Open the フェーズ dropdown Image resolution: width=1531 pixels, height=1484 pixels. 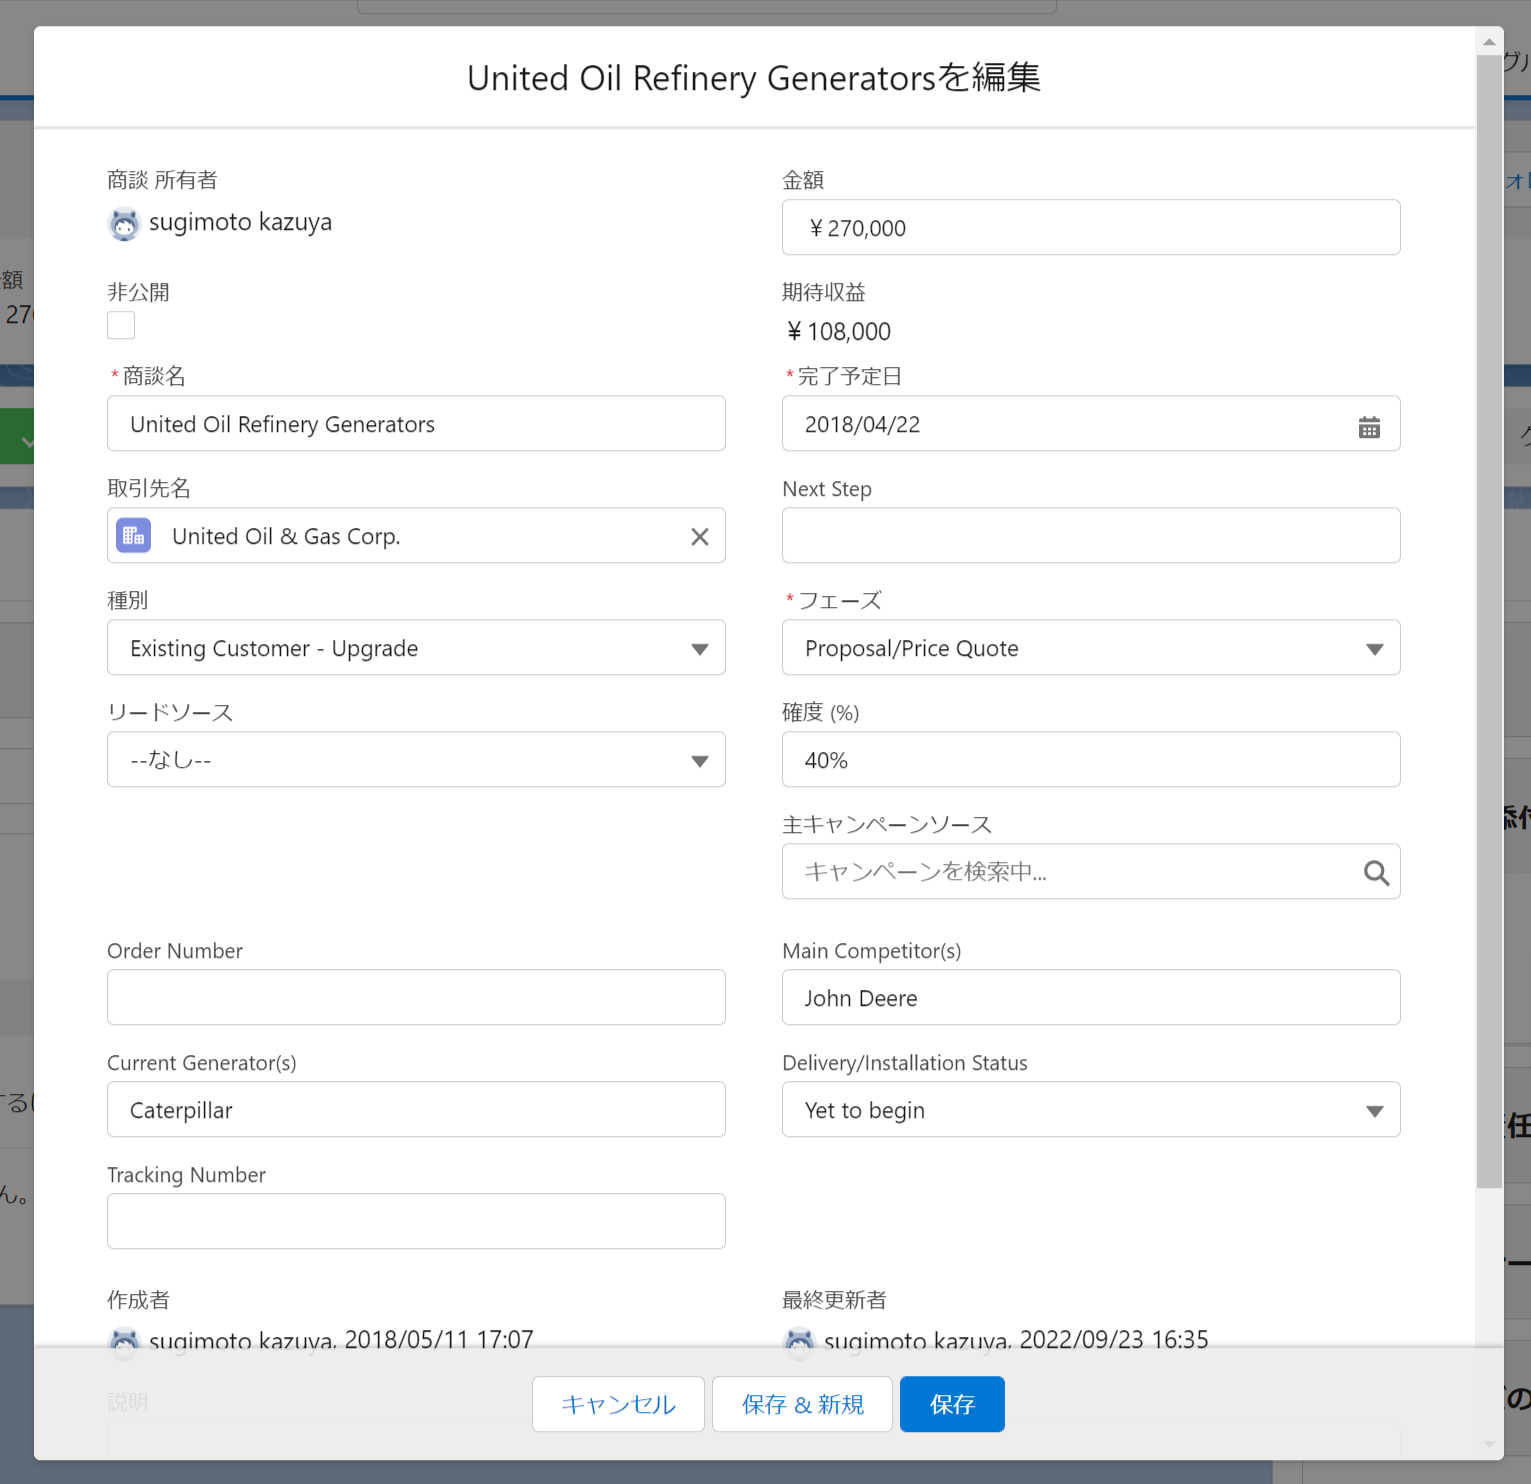[1091, 647]
